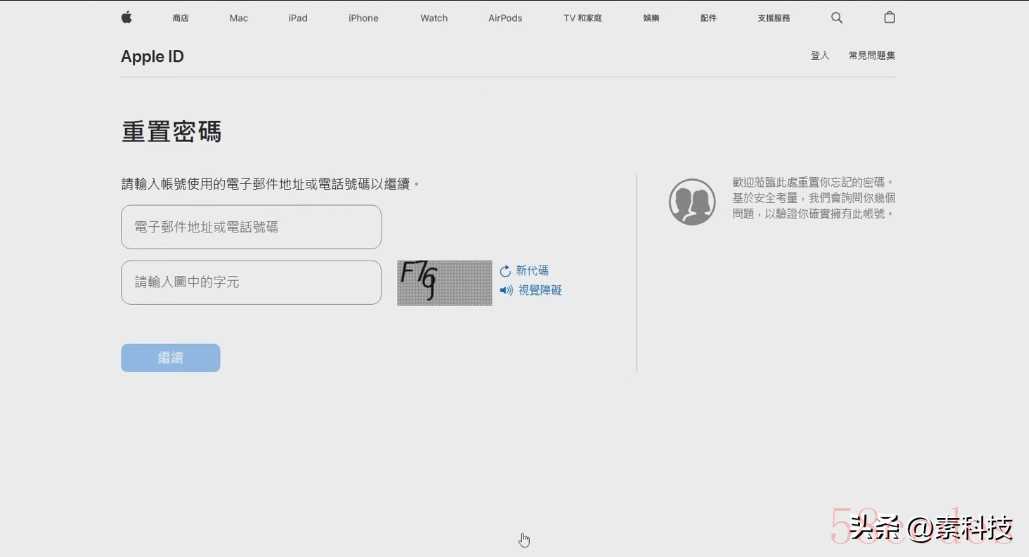Viewport: 1029px width, 557px height.
Task: Open the 娛樂 menu item
Action: pyautogui.click(x=651, y=18)
